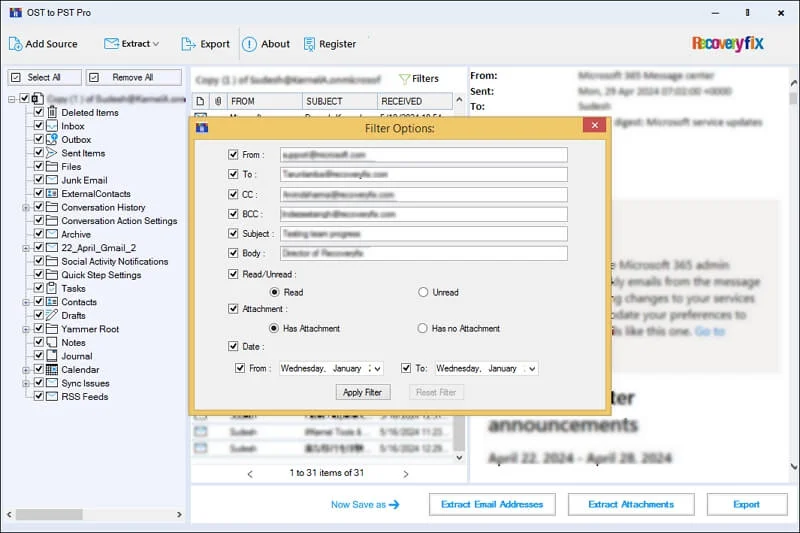This screenshot has height=533, width=800.
Task: Select the Has no Attachment option
Action: point(422,328)
